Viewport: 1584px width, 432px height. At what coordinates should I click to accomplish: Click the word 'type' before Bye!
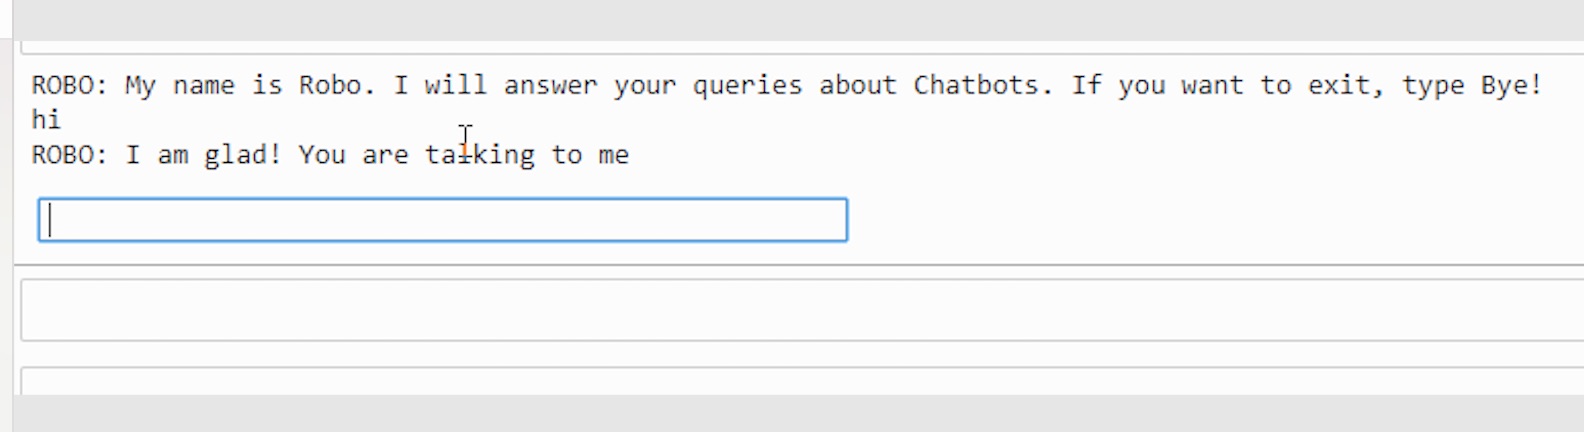(x=1432, y=86)
